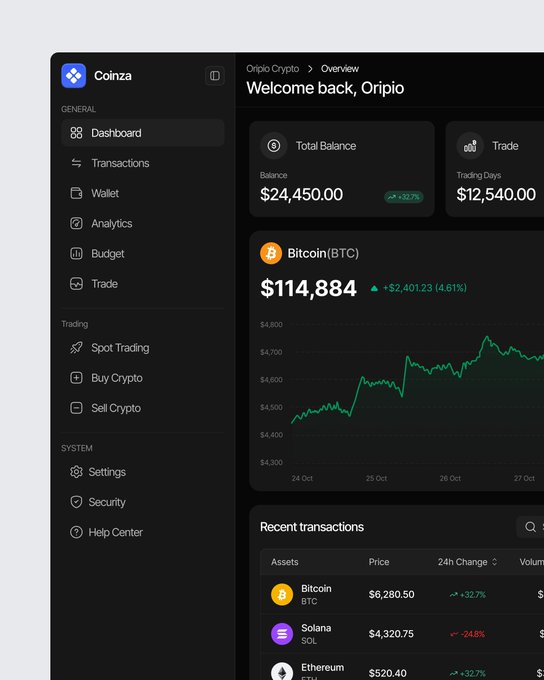Collapse sidebar using the panel toggle icon
The image size is (544, 680).
point(215,76)
